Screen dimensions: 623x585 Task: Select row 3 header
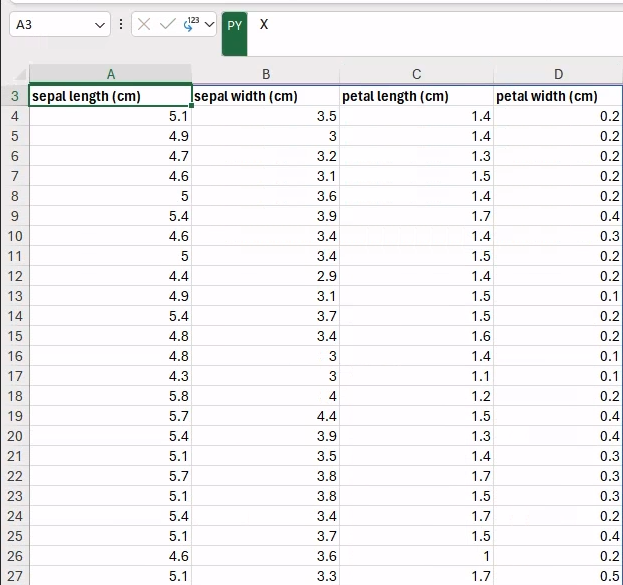coord(15,96)
